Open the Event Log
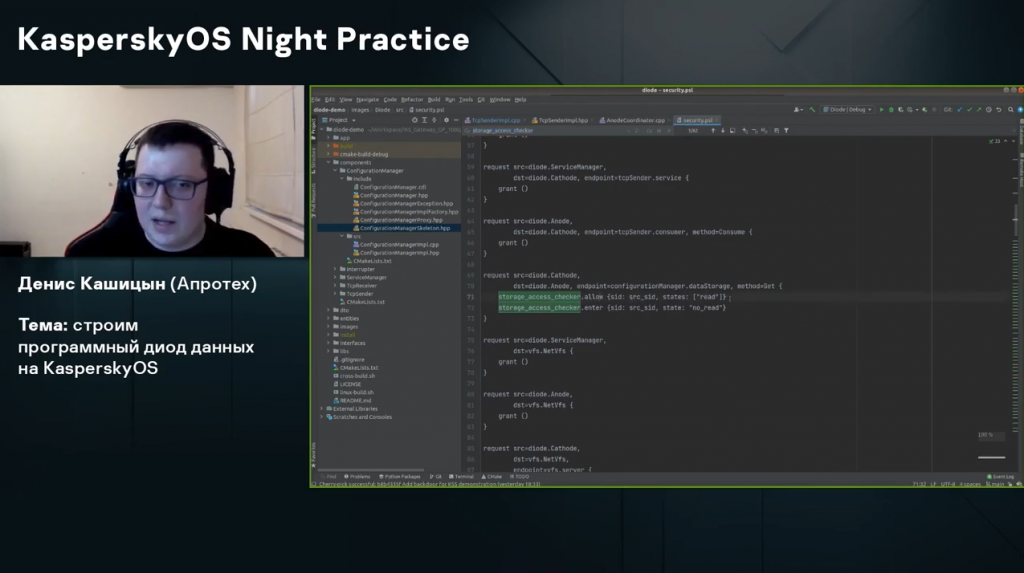This screenshot has width=1024, height=573. tap(1000, 477)
